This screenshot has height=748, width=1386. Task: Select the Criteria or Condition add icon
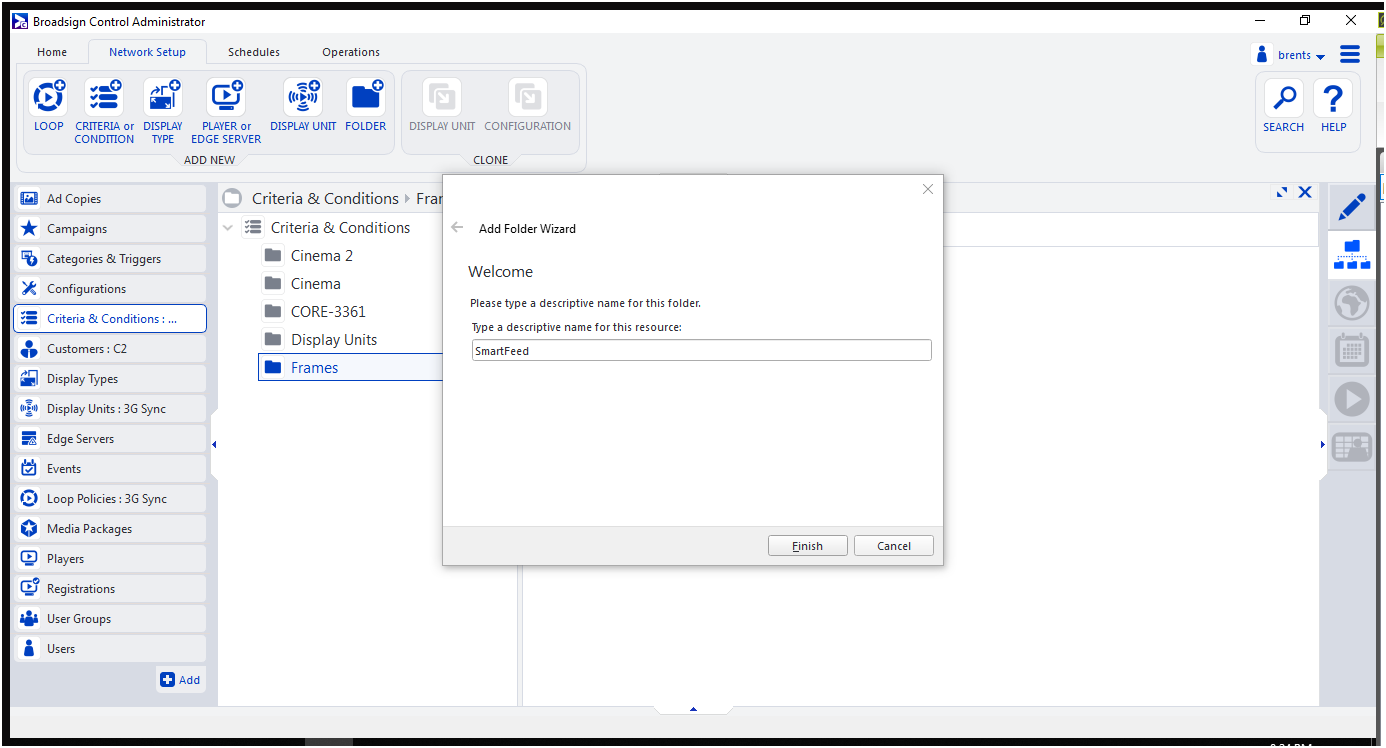pyautogui.click(x=104, y=98)
